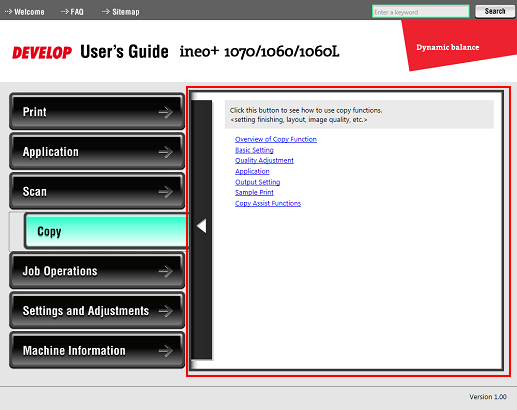Image resolution: width=517 pixels, height=410 pixels.
Task: Open the Application link in copy panel
Action: 252,171
